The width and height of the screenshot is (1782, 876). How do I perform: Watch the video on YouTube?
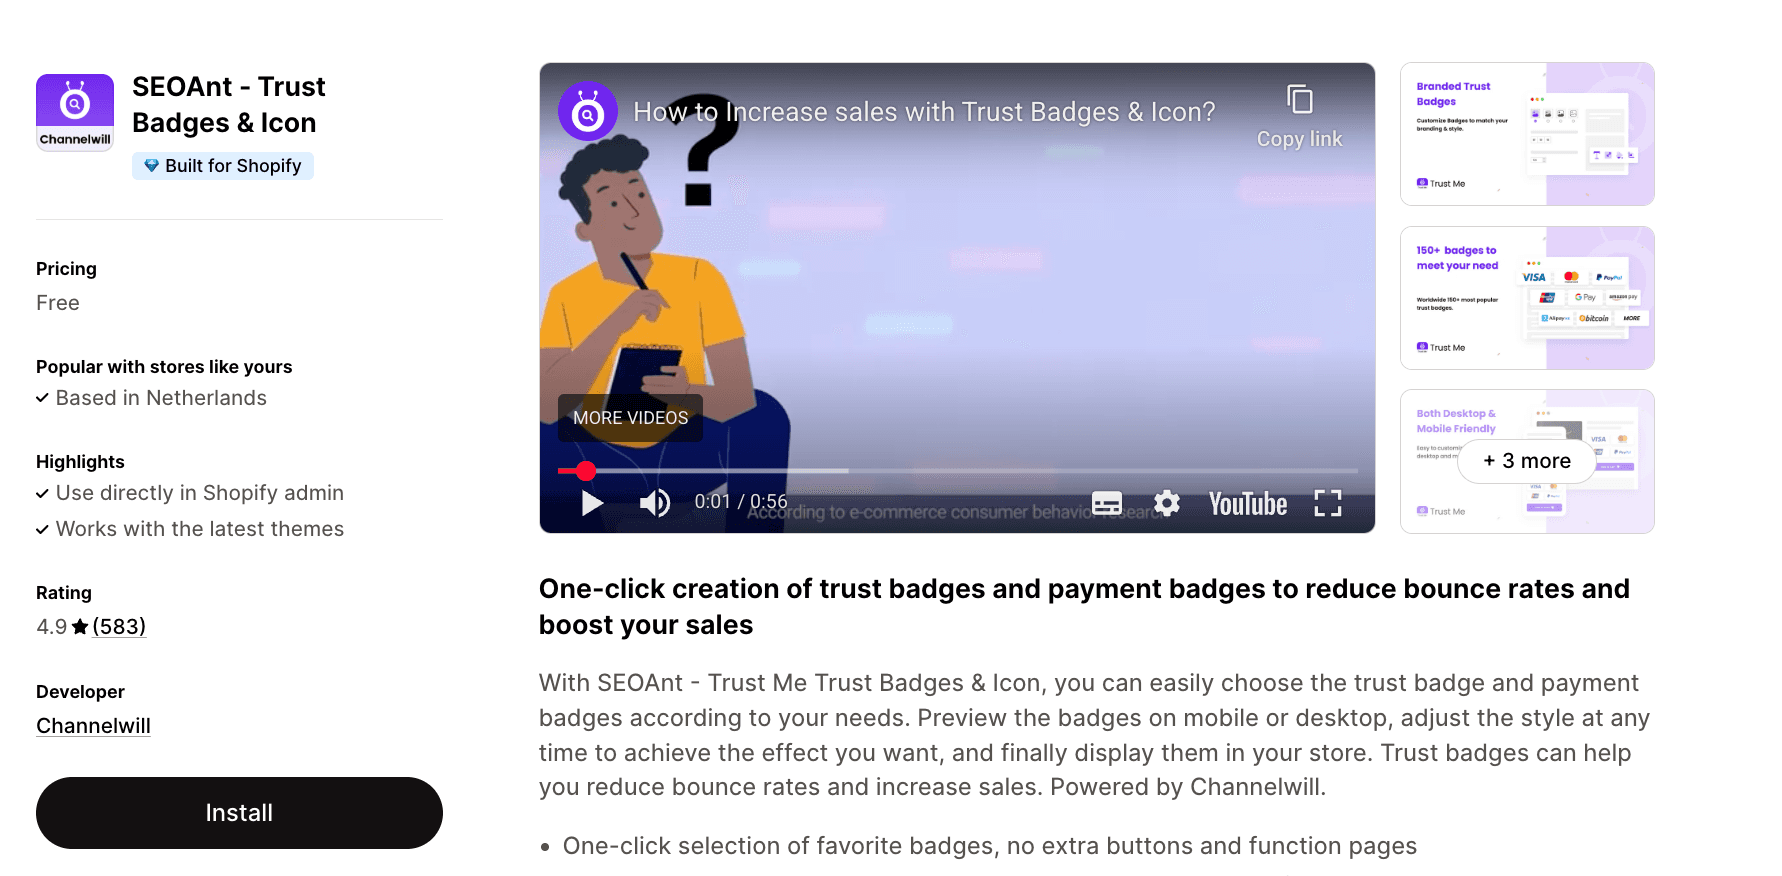click(1246, 503)
